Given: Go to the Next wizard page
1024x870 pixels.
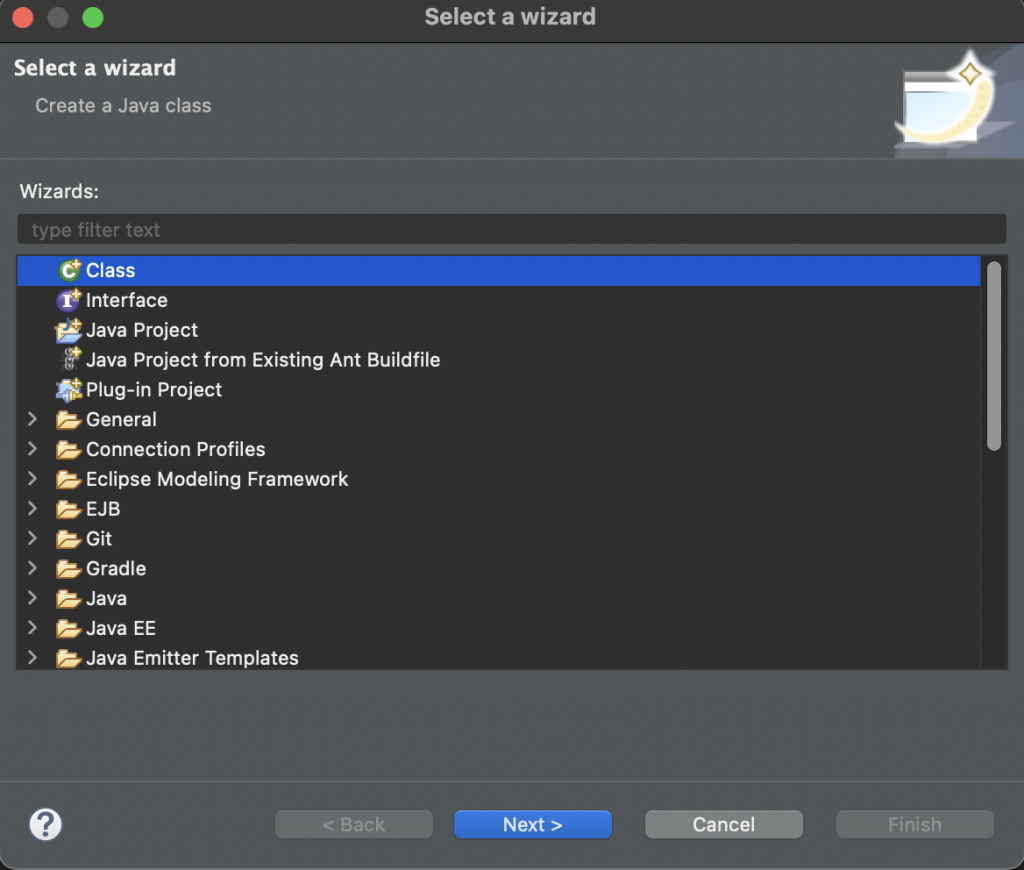Looking at the screenshot, I should click(x=533, y=824).
